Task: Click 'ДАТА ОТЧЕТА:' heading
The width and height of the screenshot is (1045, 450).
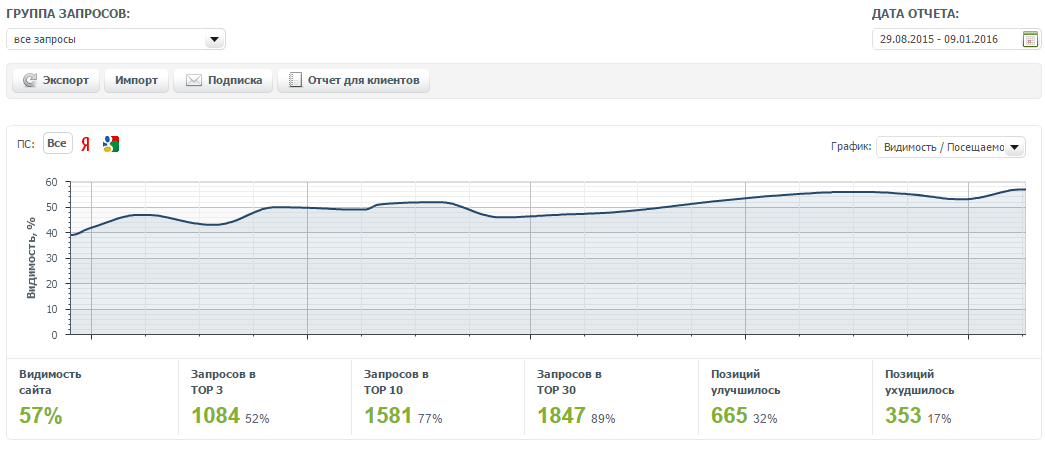Action: click(x=915, y=13)
